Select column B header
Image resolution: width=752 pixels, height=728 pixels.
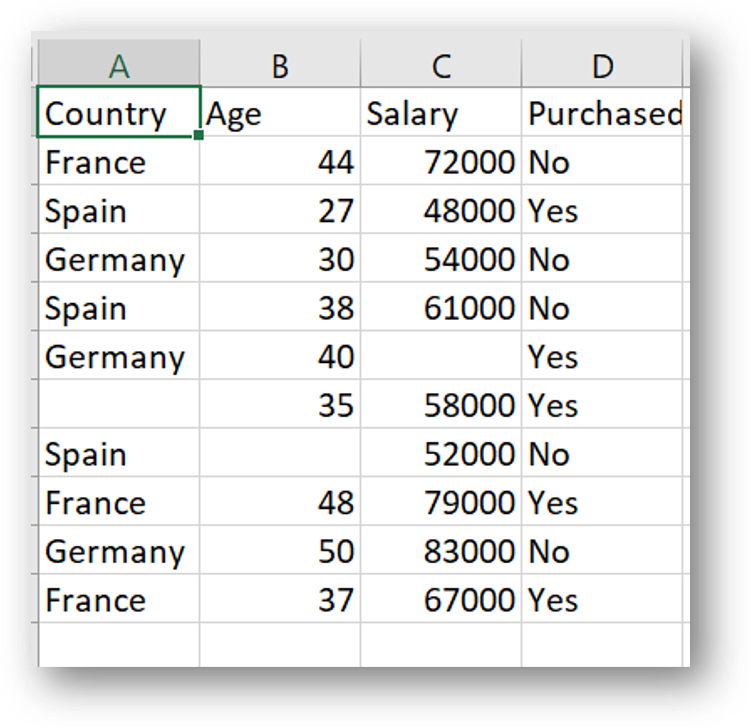(280, 63)
